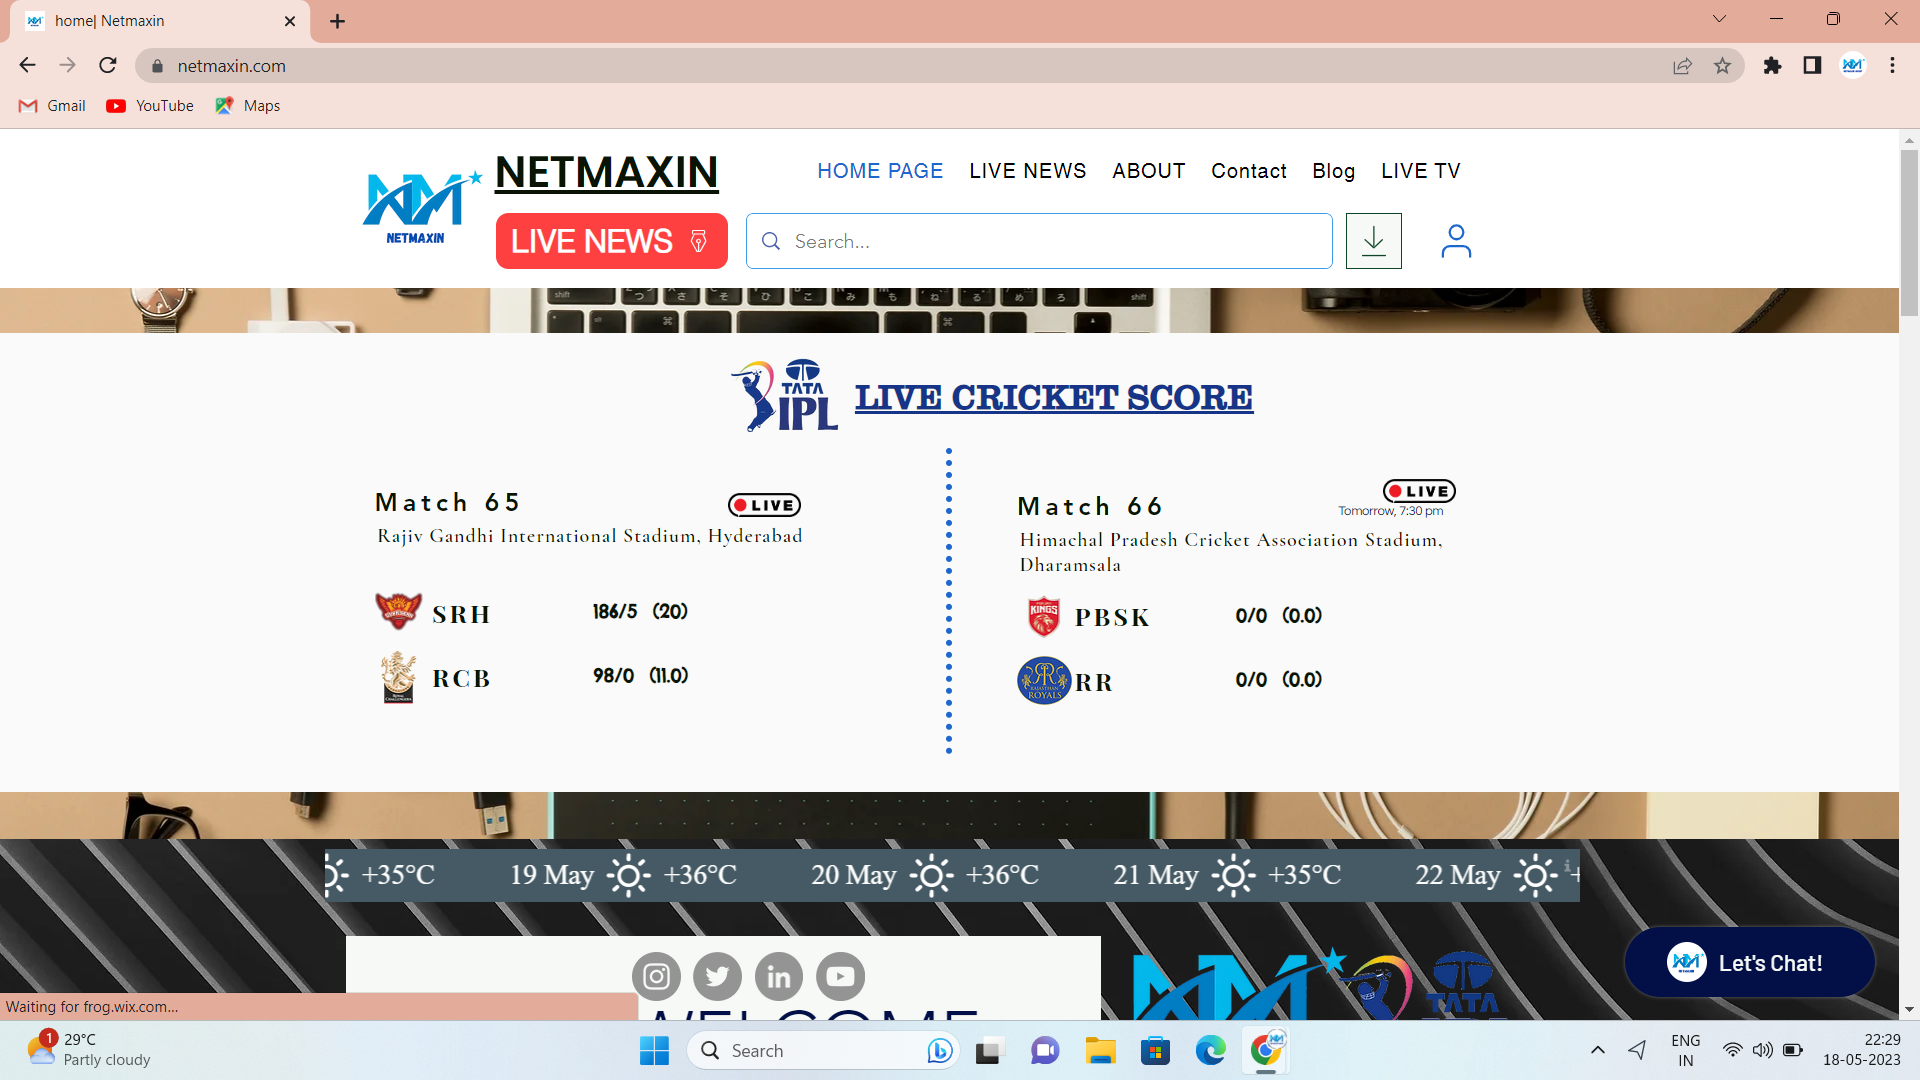The image size is (1920, 1080).
Task: Reload the page with the refresh icon
Action: click(x=108, y=65)
